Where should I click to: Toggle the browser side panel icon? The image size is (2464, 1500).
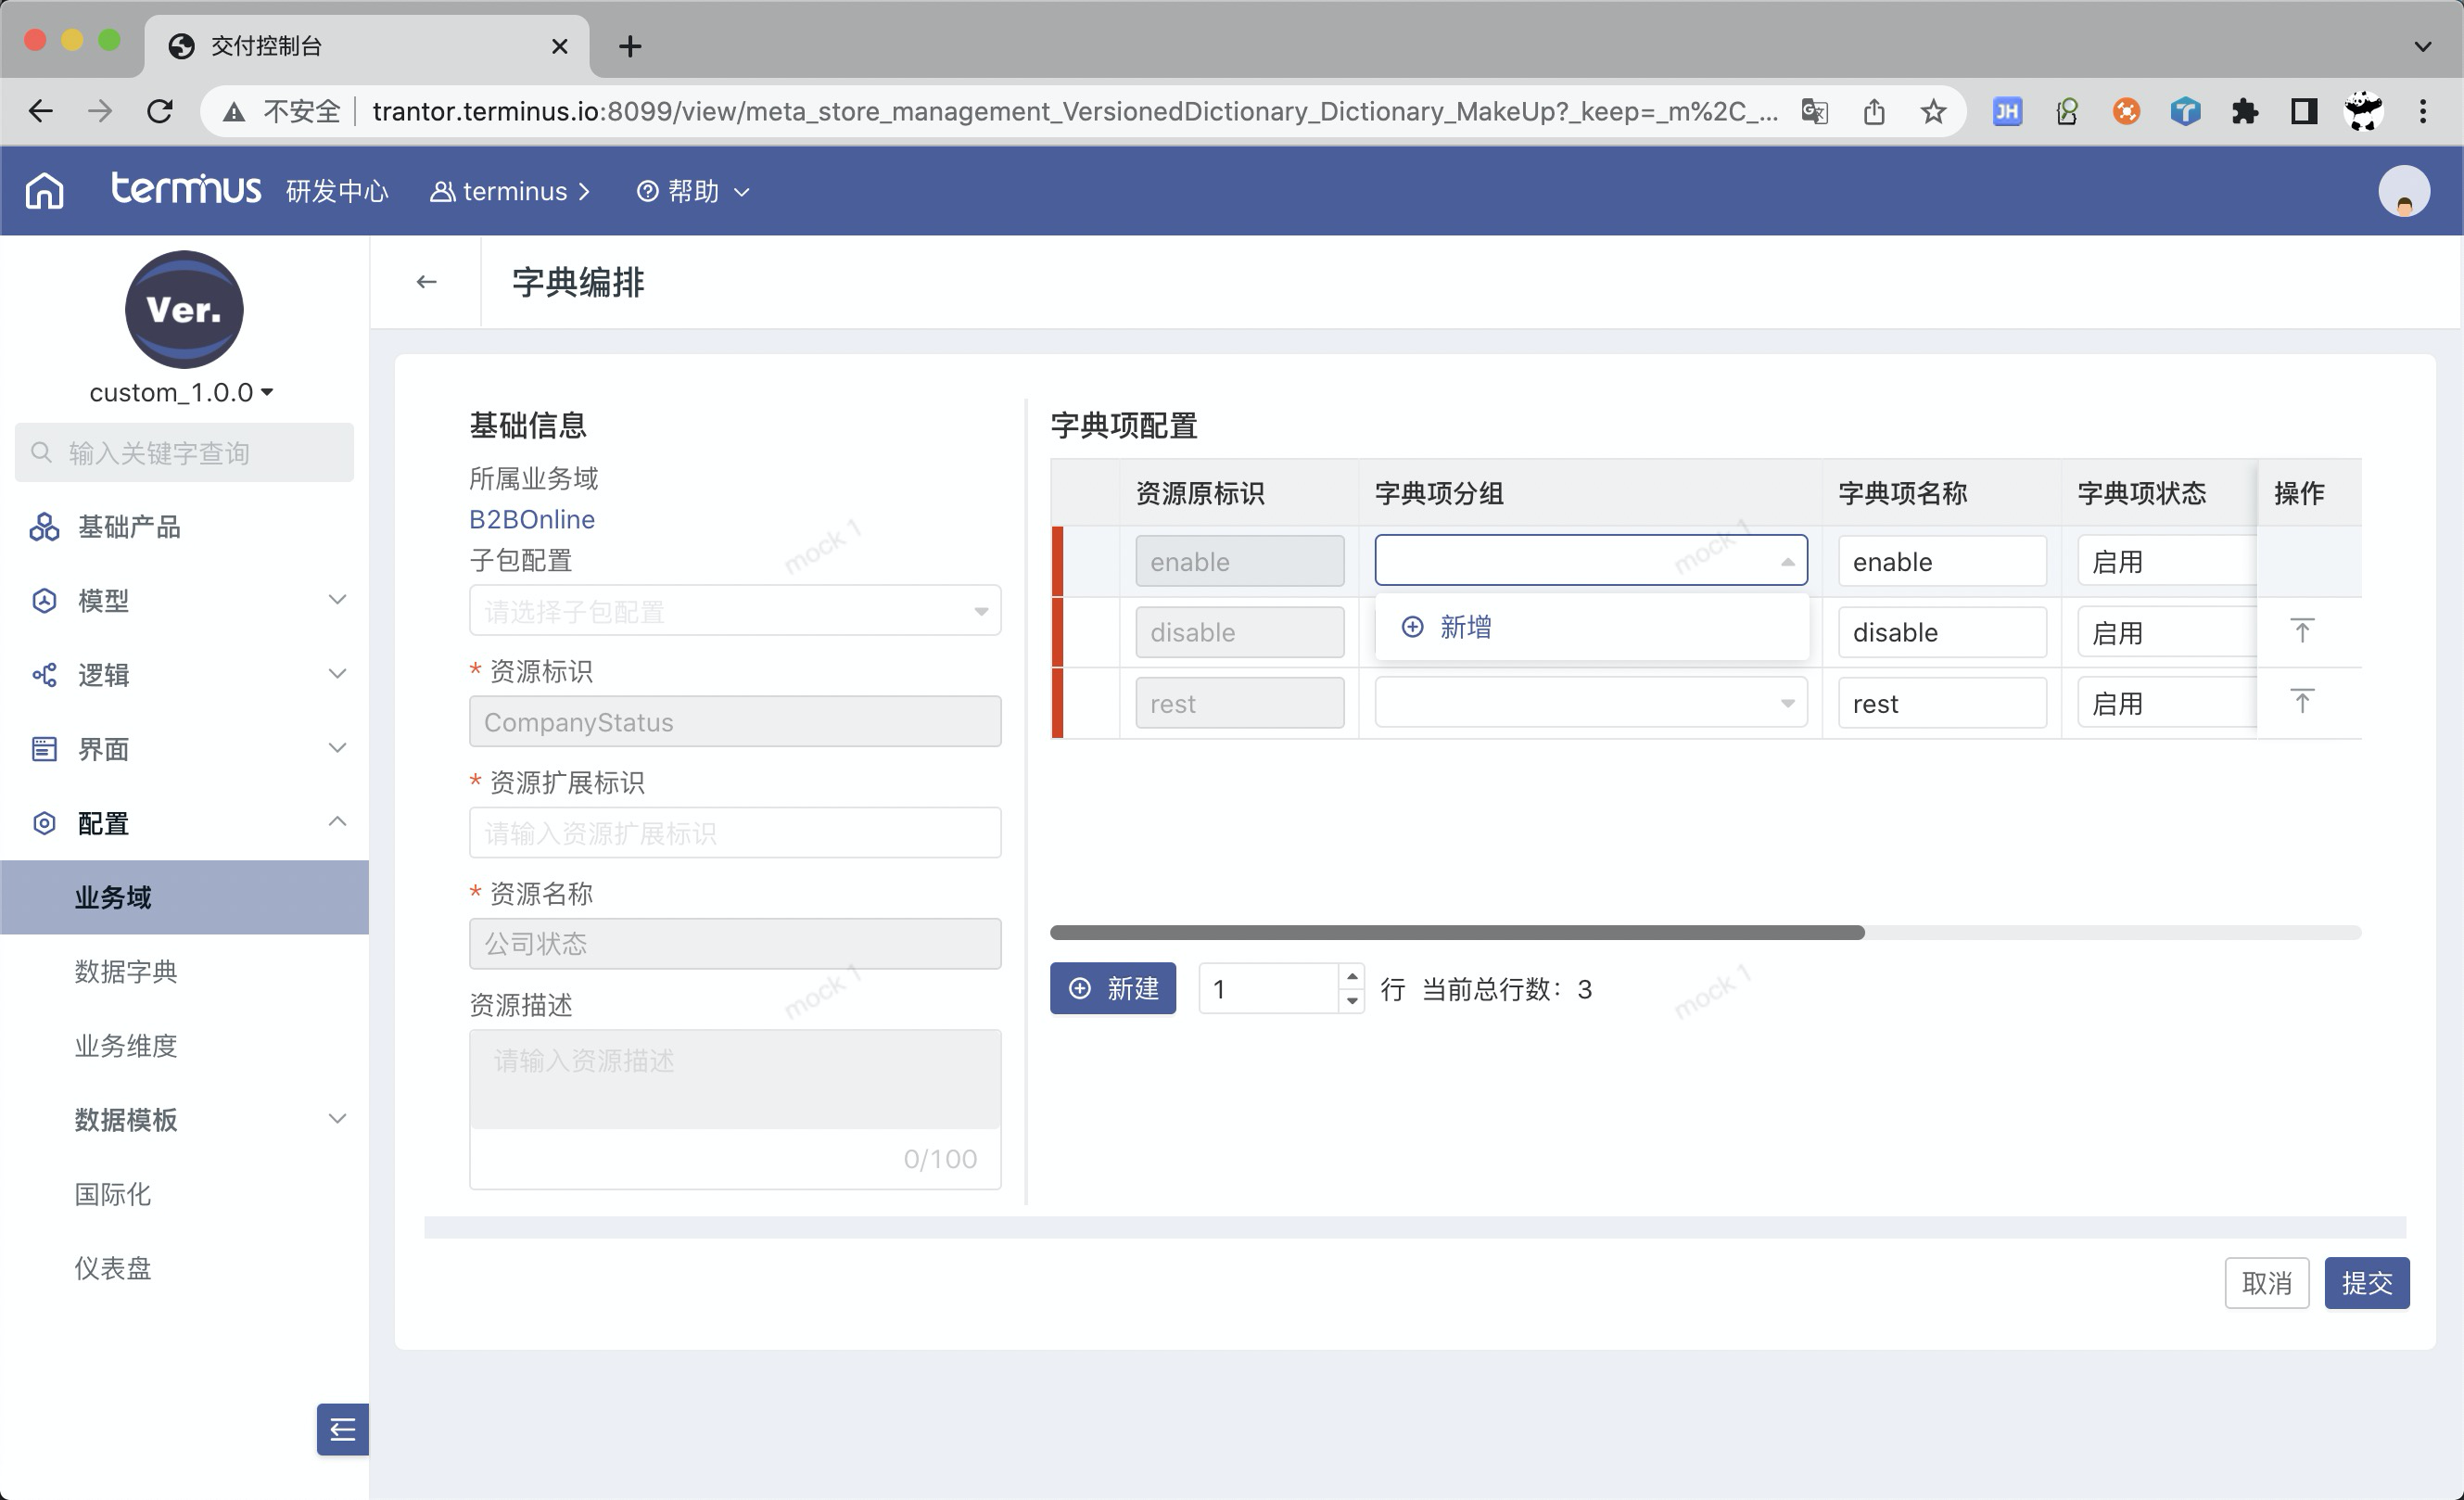2304,111
